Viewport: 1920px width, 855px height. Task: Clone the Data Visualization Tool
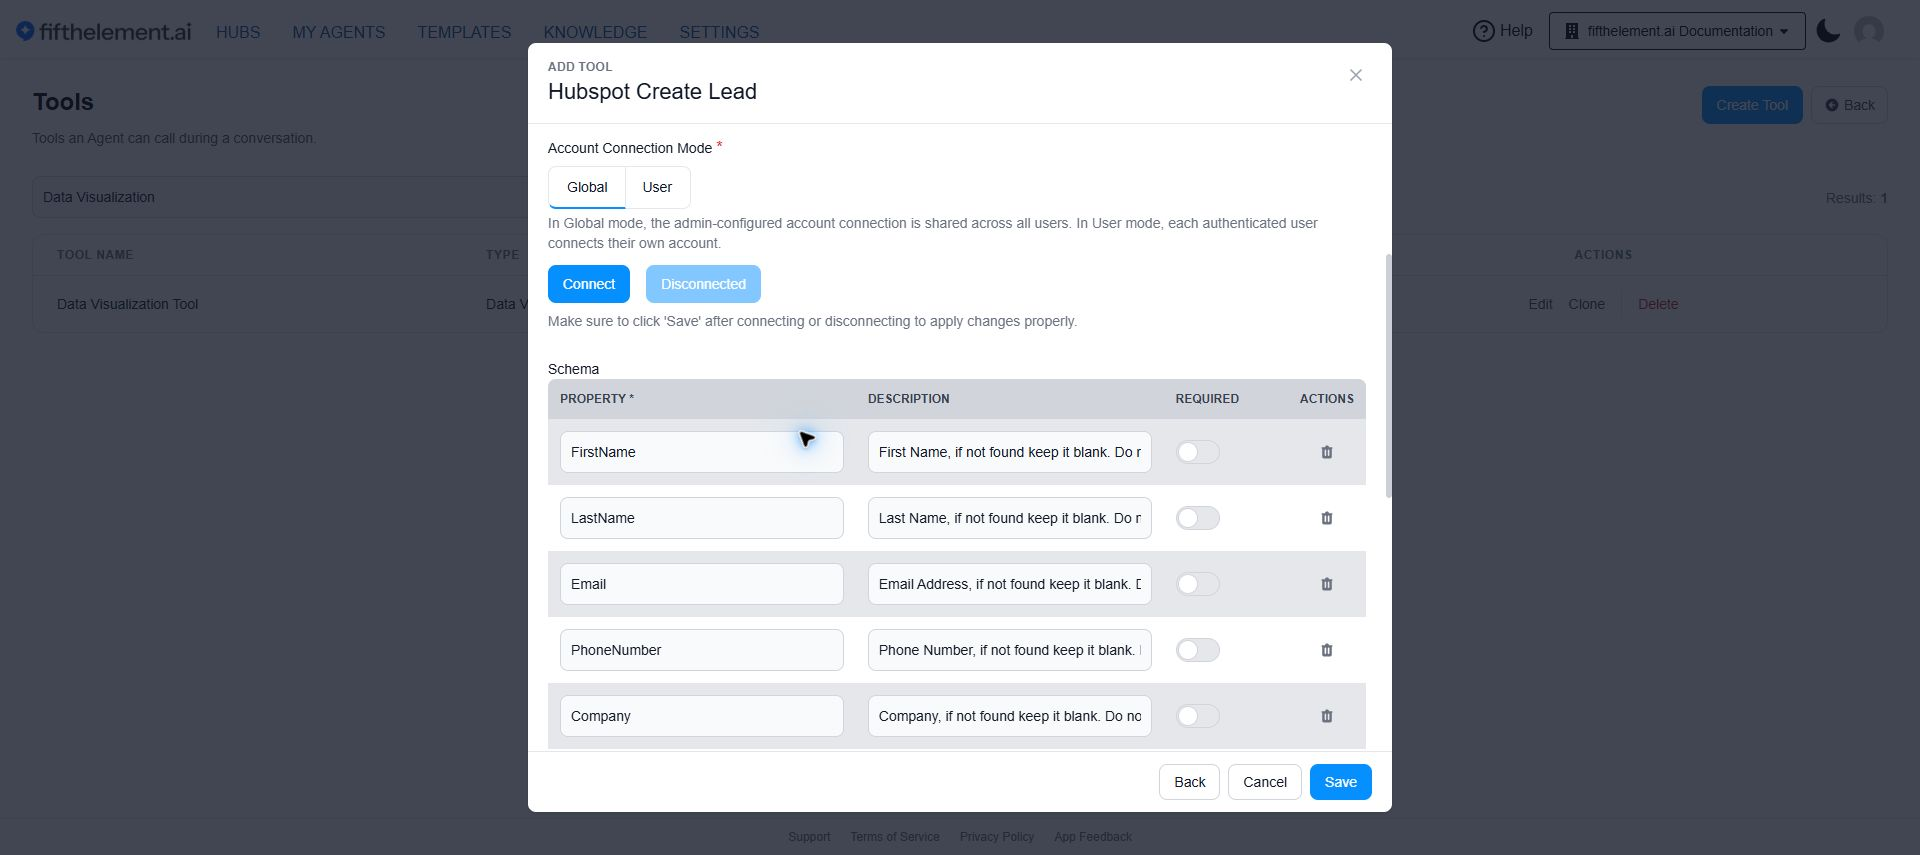tap(1586, 304)
